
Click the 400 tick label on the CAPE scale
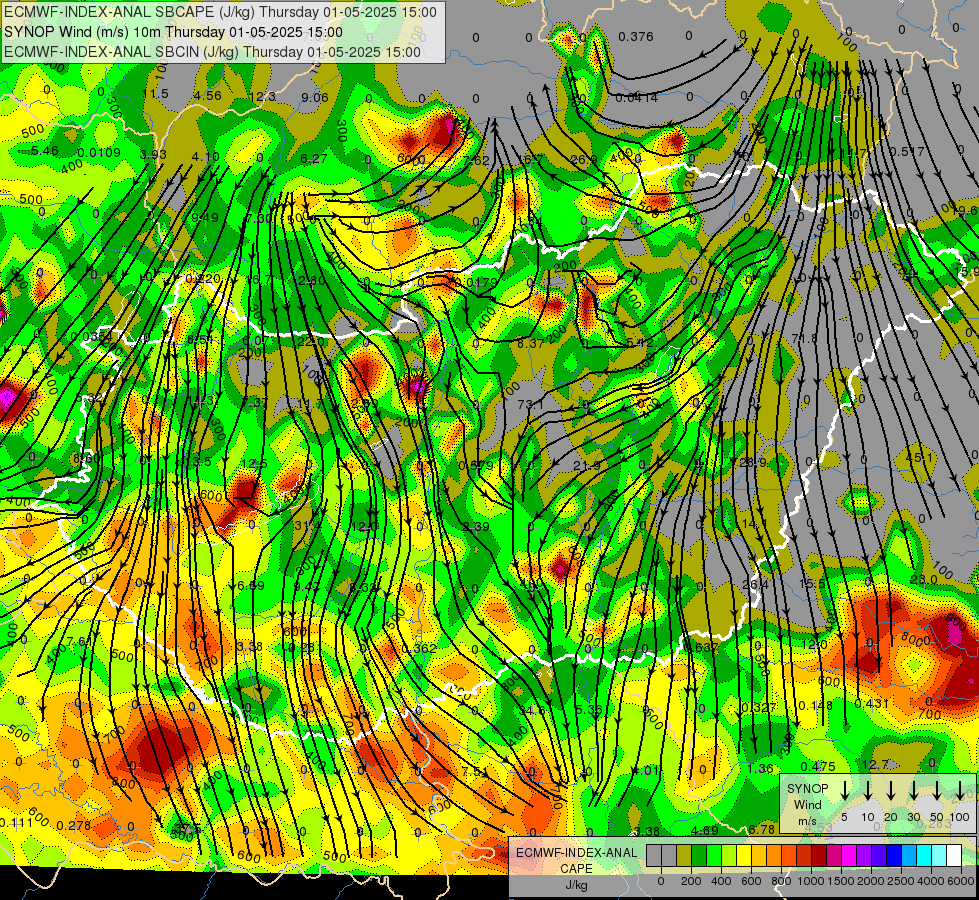(x=721, y=881)
